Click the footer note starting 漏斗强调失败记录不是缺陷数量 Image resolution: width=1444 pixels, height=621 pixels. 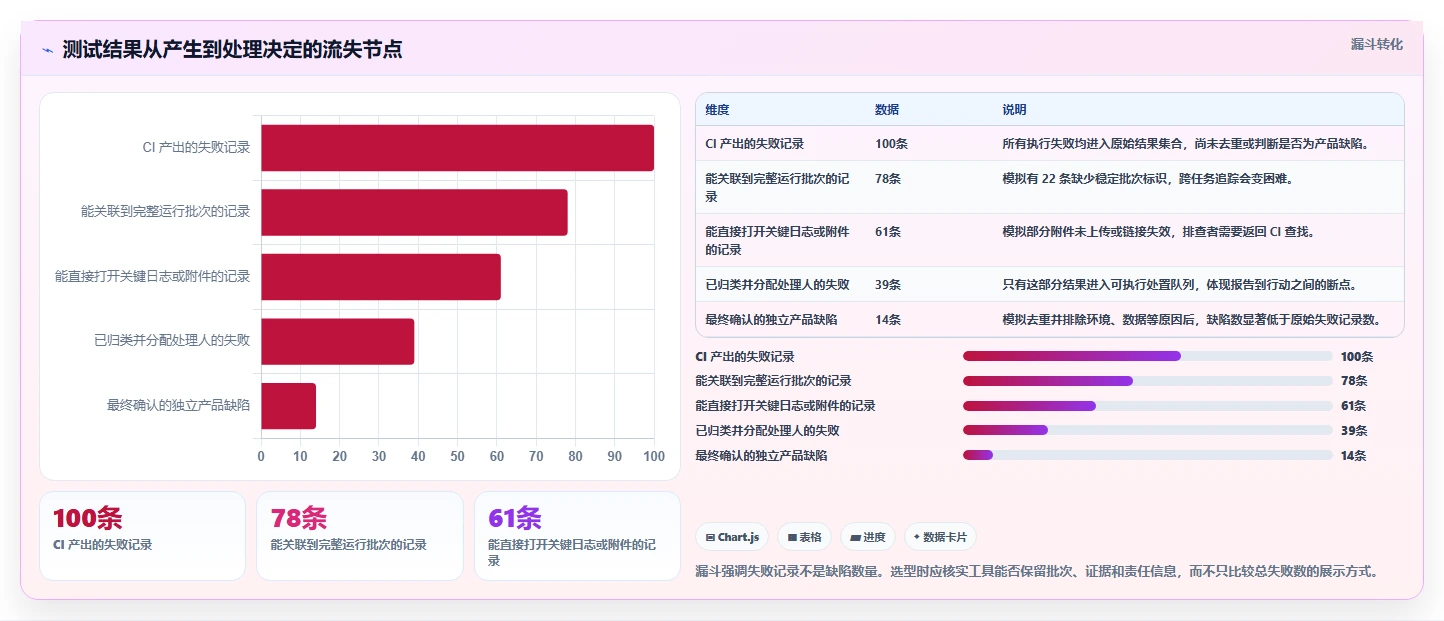pos(1037,572)
